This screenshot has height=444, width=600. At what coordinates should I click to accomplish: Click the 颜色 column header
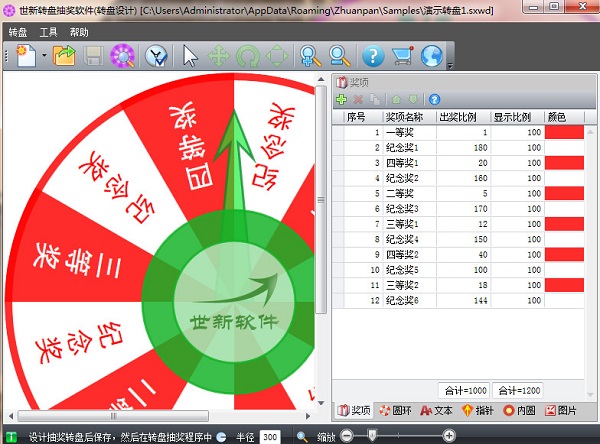click(564, 117)
